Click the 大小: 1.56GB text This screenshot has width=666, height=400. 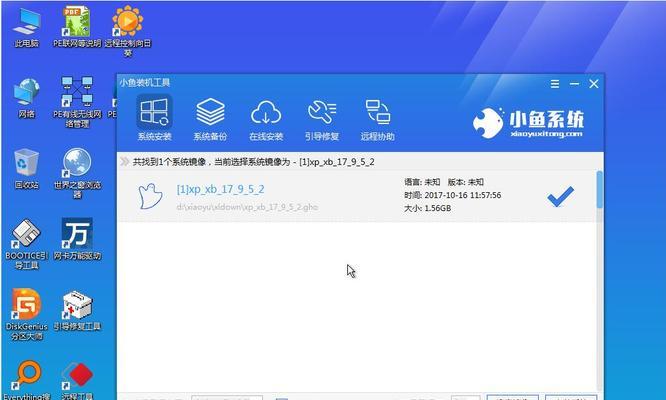click(428, 208)
